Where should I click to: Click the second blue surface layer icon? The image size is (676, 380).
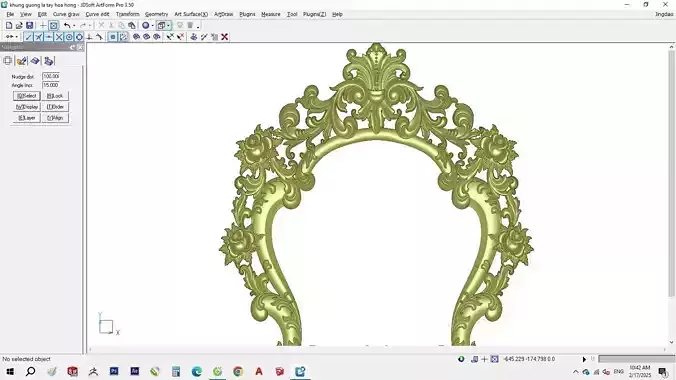click(x=147, y=37)
